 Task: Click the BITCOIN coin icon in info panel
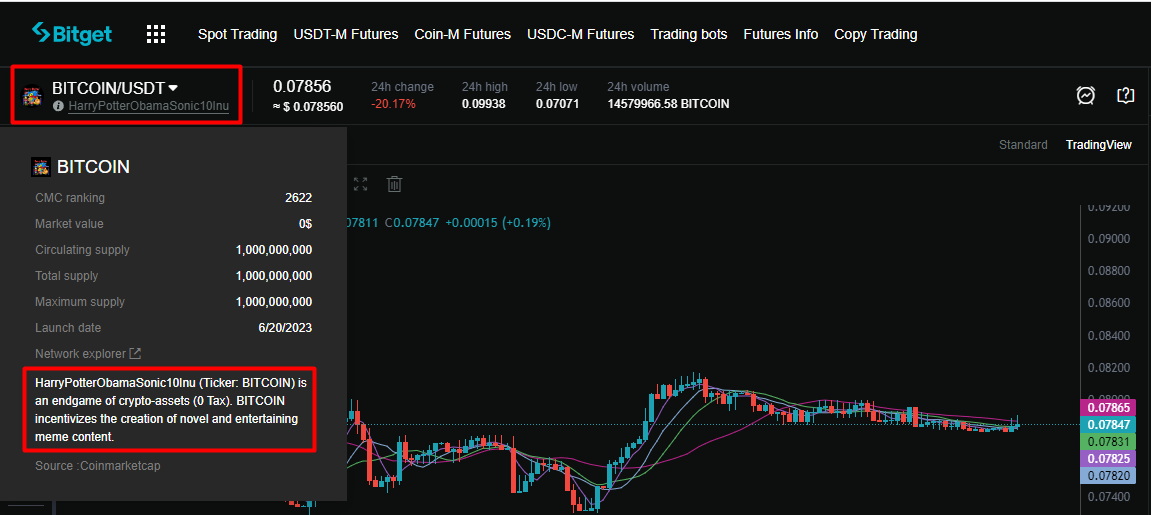[x=41, y=167]
